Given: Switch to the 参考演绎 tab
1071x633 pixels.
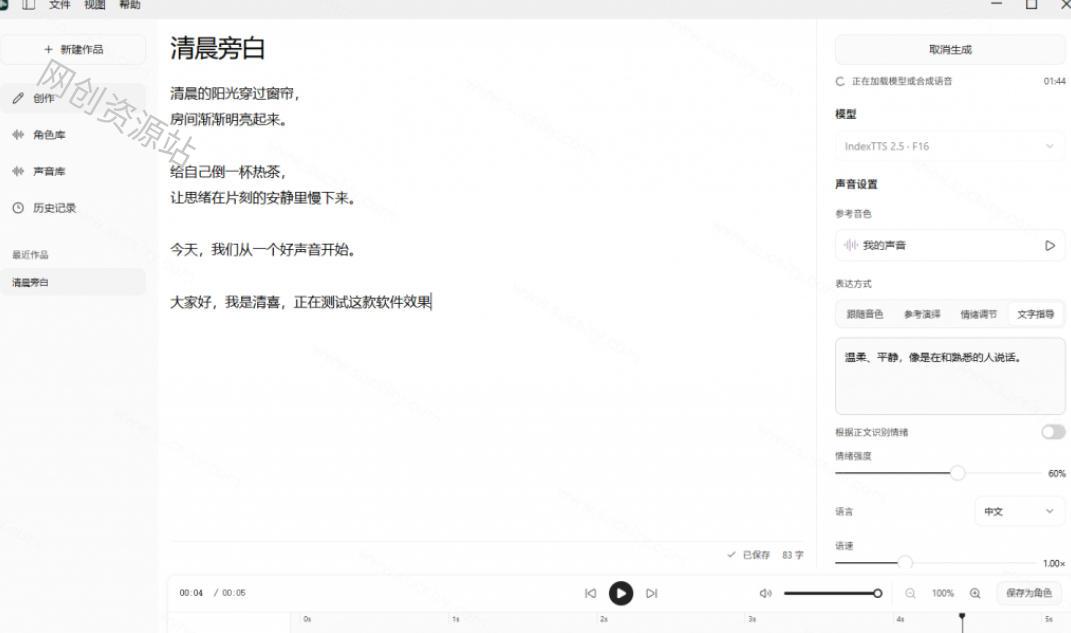Looking at the screenshot, I should tap(922, 314).
